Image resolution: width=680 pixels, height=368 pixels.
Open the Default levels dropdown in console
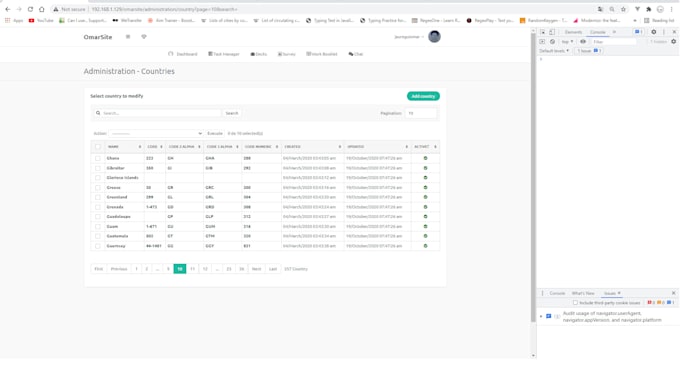click(554, 51)
